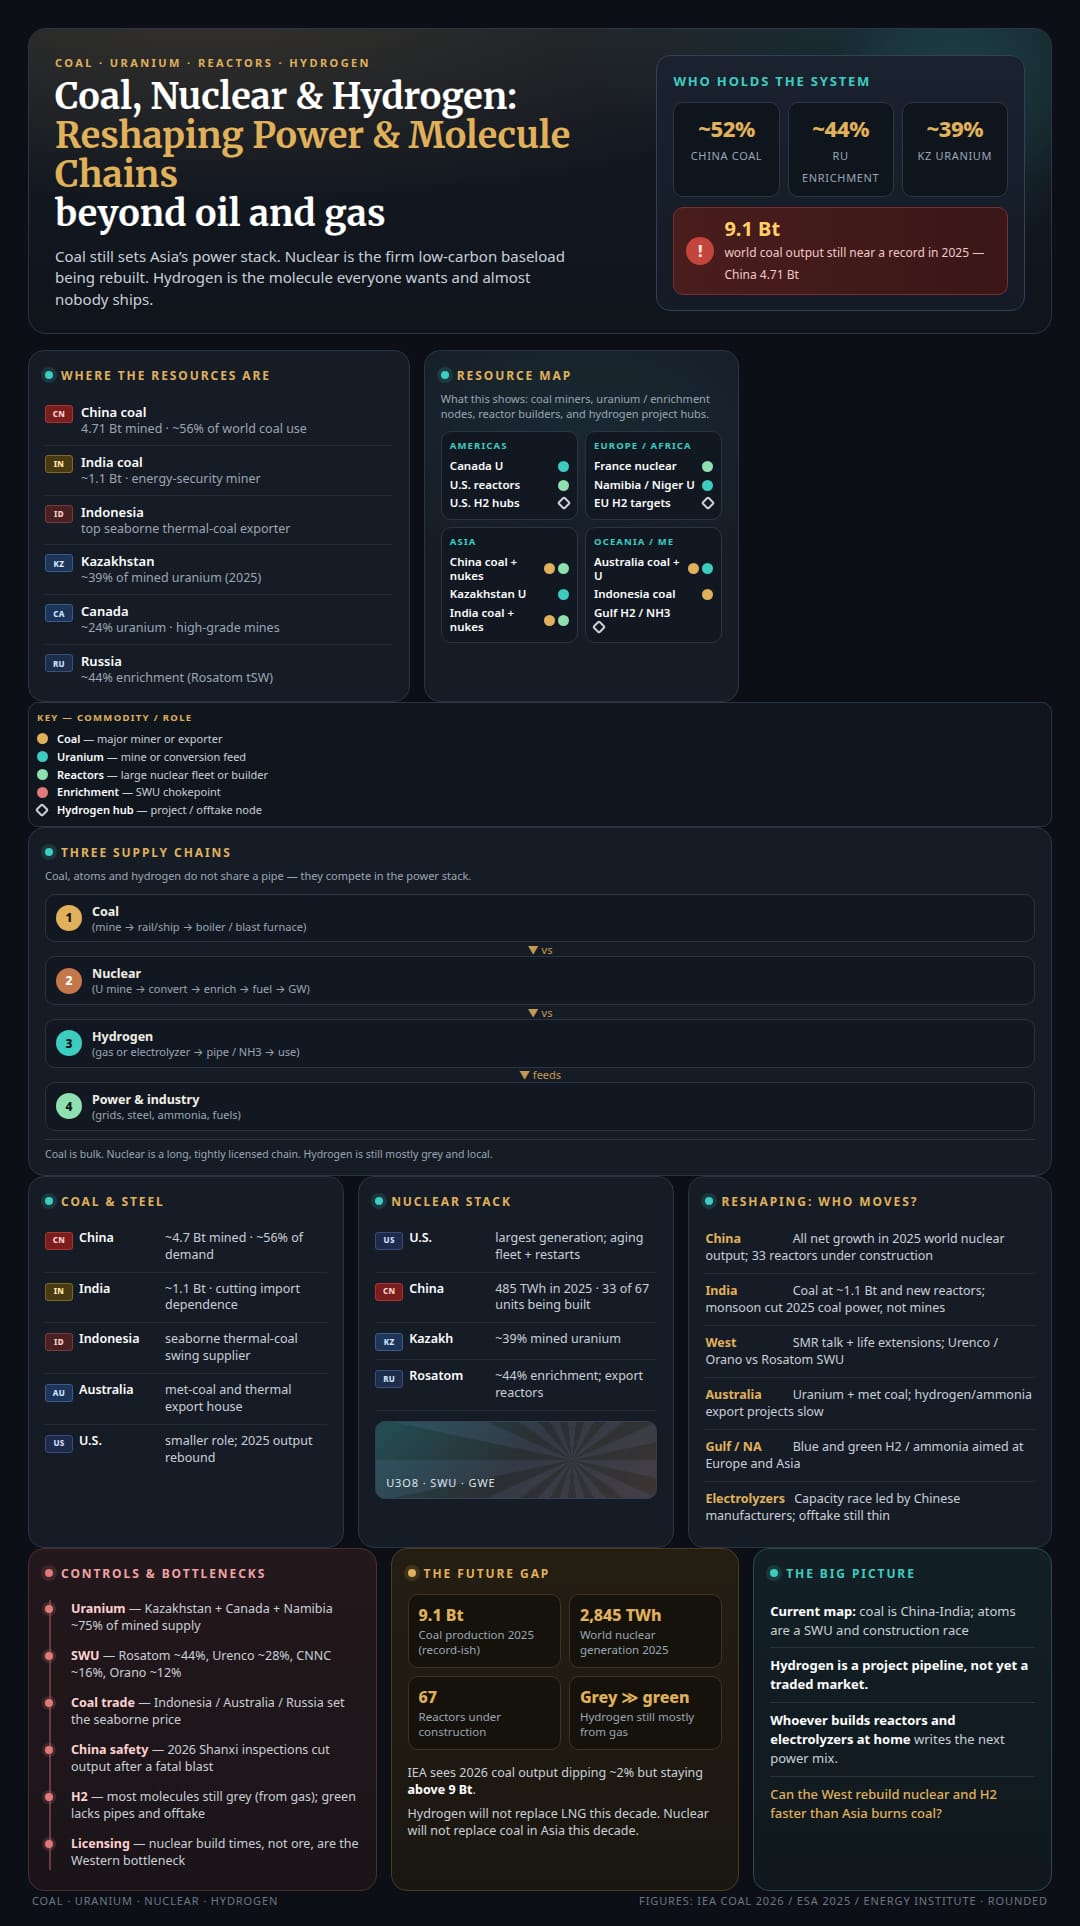Click the AU badge next to Australia
This screenshot has height=1926, width=1080.
tap(58, 1392)
